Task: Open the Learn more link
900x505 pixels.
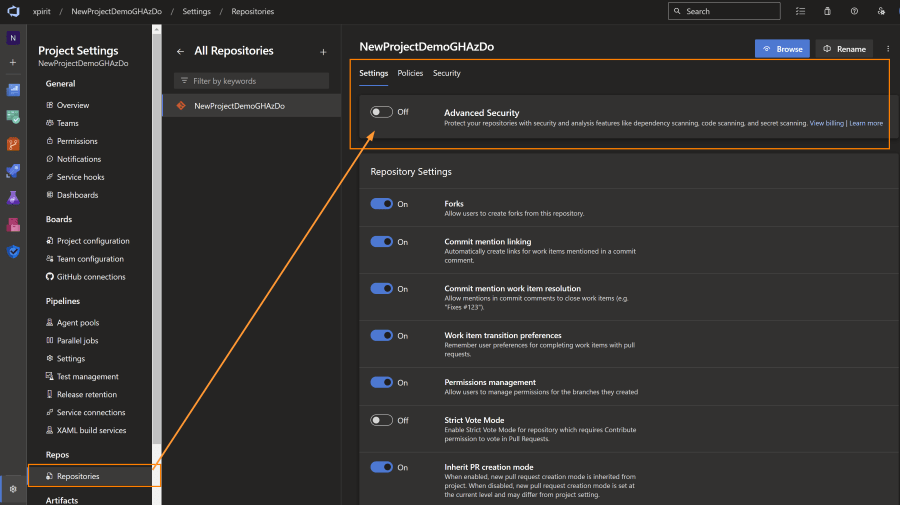Action: pos(866,123)
